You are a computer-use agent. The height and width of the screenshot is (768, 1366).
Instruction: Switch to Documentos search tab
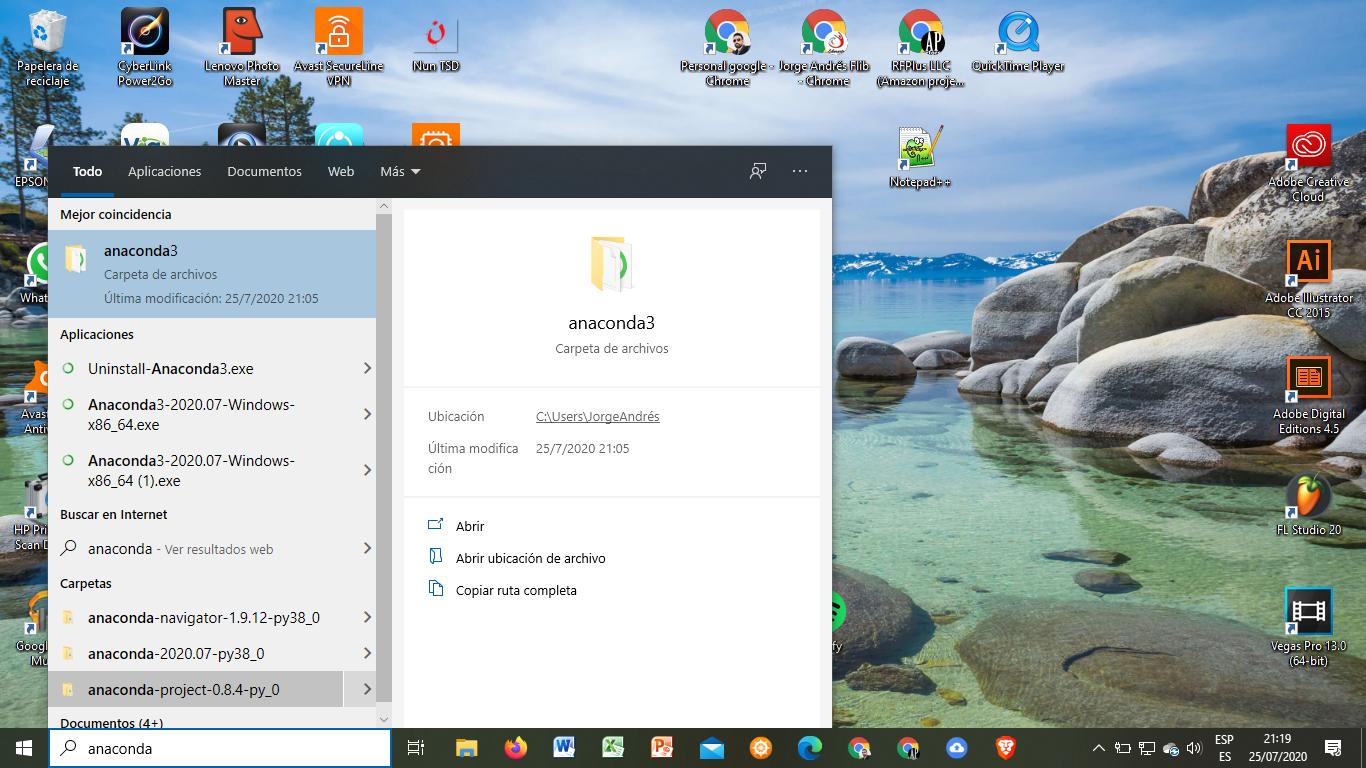coord(264,171)
